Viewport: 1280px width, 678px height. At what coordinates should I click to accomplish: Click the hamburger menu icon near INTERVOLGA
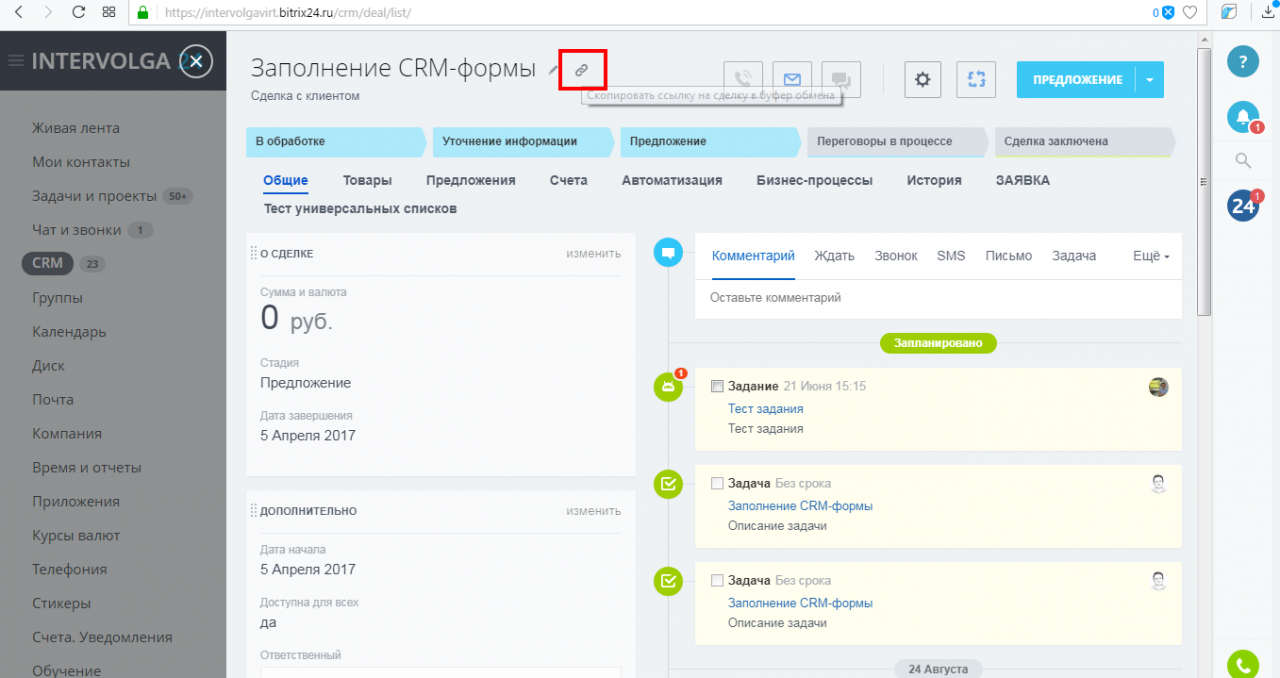[16, 61]
